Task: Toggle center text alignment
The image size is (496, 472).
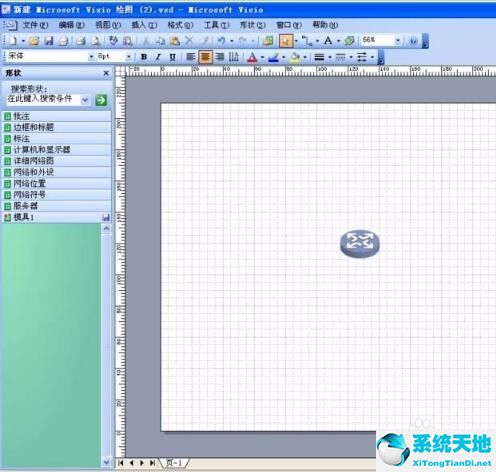Action: (205, 57)
